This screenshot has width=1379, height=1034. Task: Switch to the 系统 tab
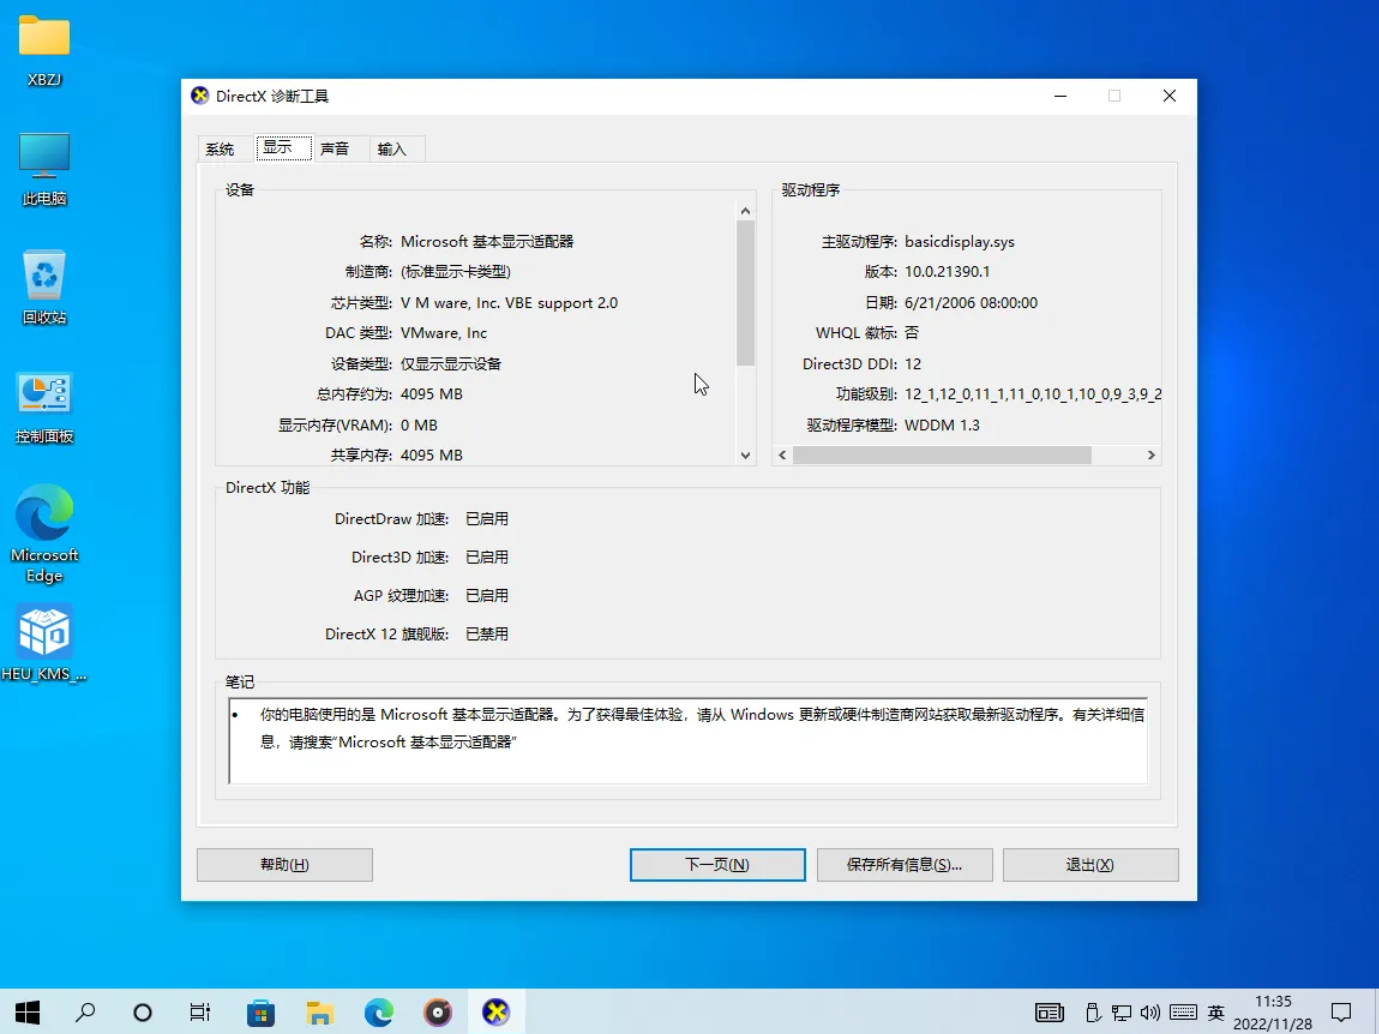(x=222, y=148)
